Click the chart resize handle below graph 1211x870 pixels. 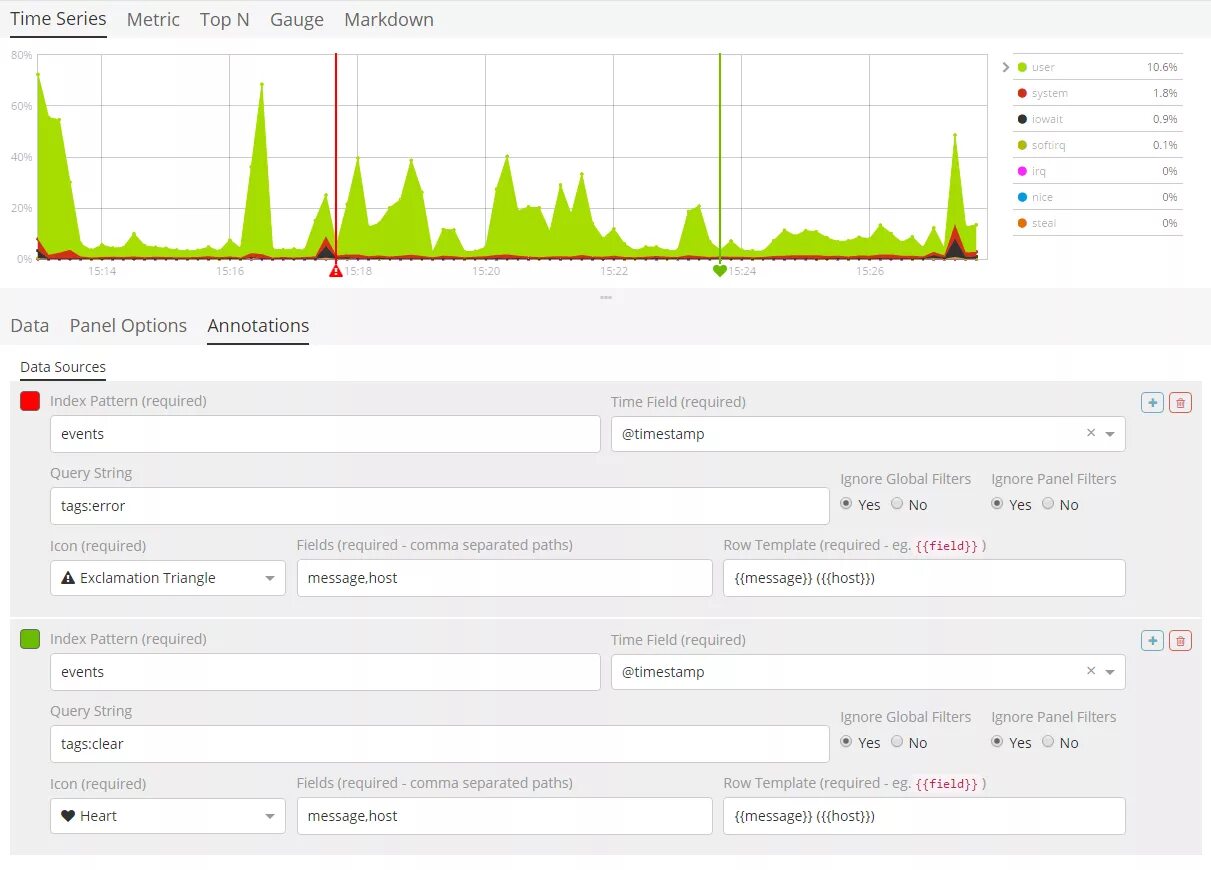(605, 297)
